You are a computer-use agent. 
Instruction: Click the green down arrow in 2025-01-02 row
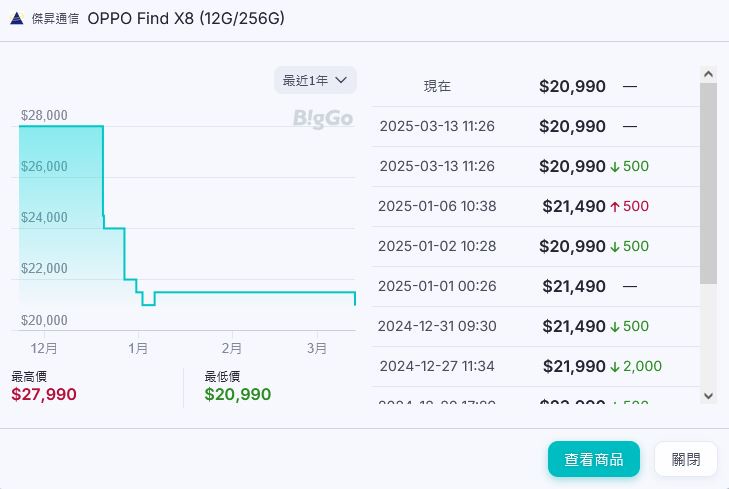(x=615, y=247)
